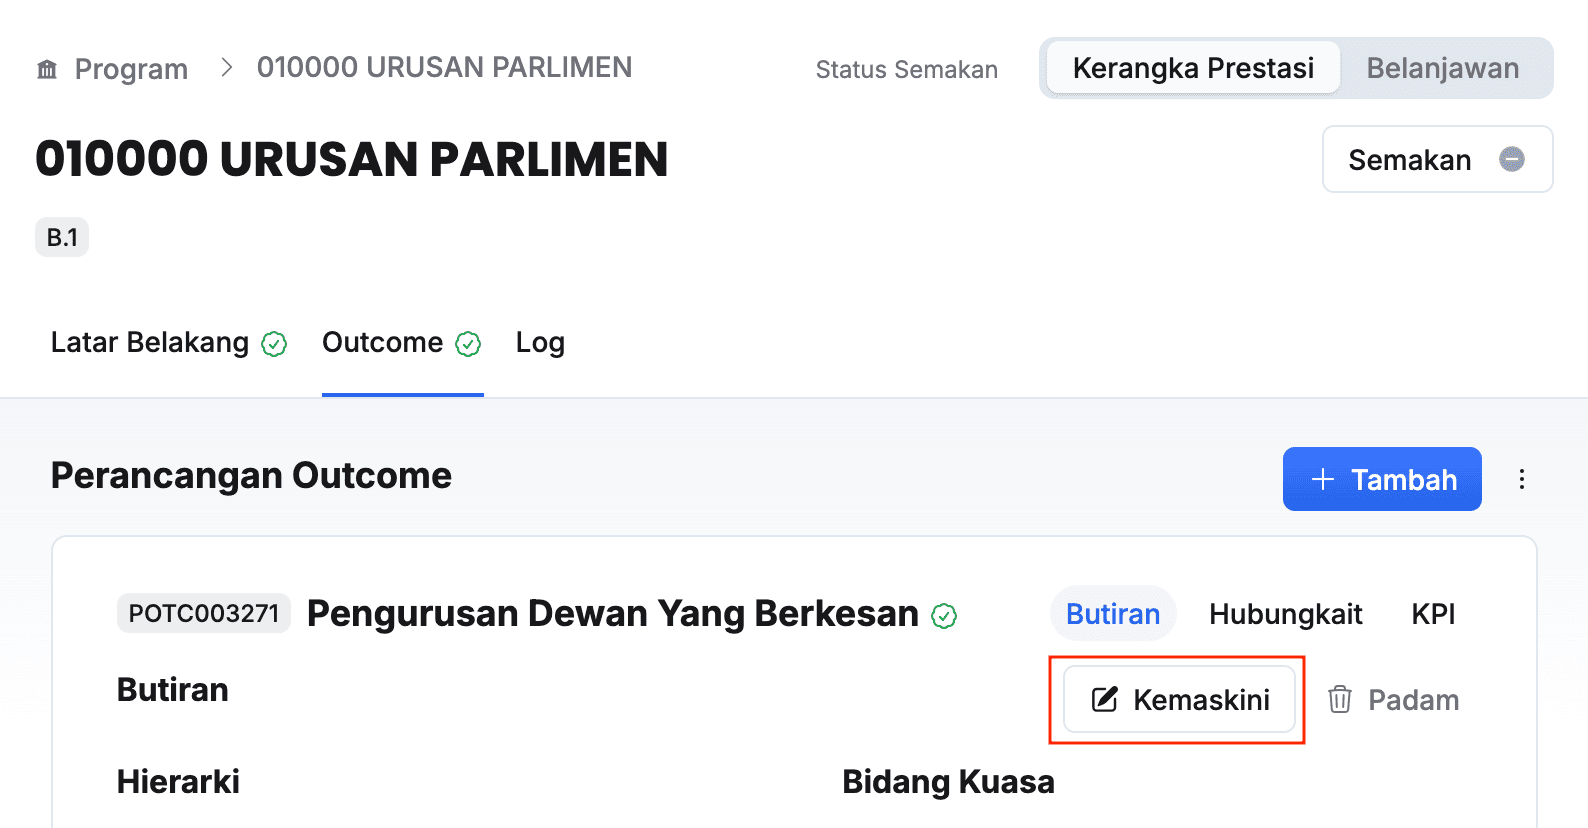Click the breadcrumb chevron separator arrow
This screenshot has width=1588, height=828.
(x=227, y=67)
